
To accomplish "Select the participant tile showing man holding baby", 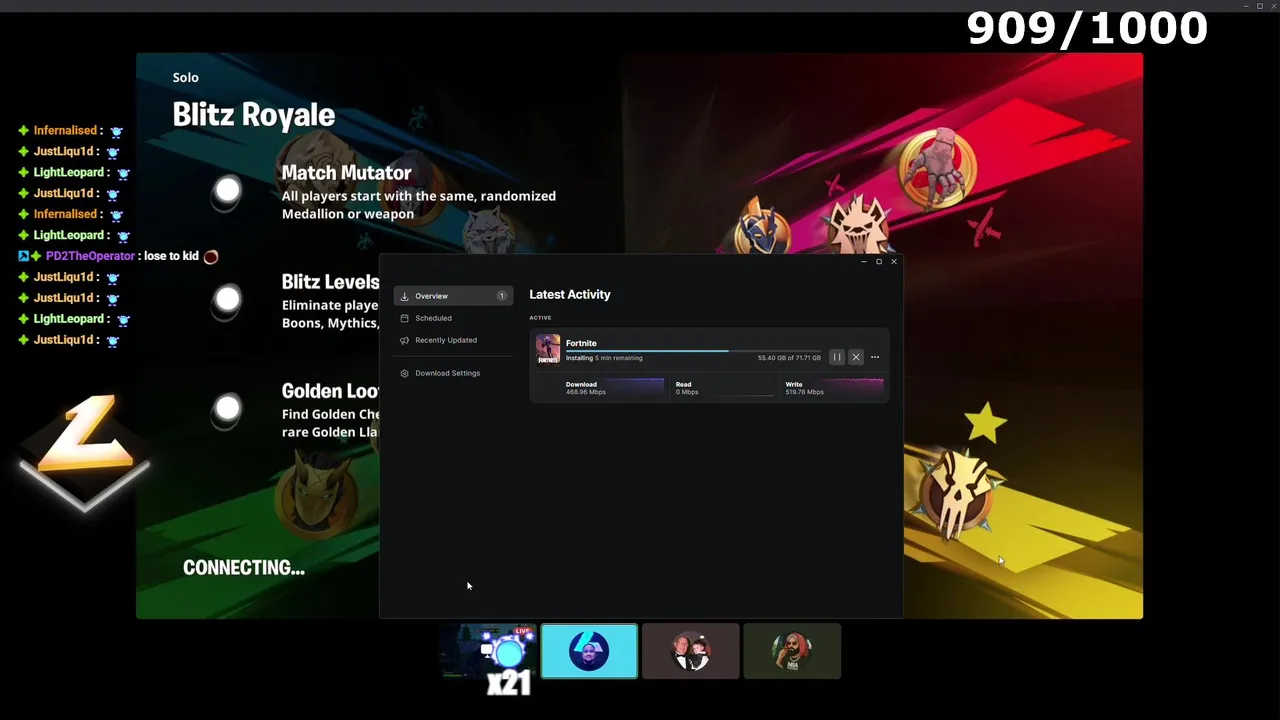I will click(690, 651).
